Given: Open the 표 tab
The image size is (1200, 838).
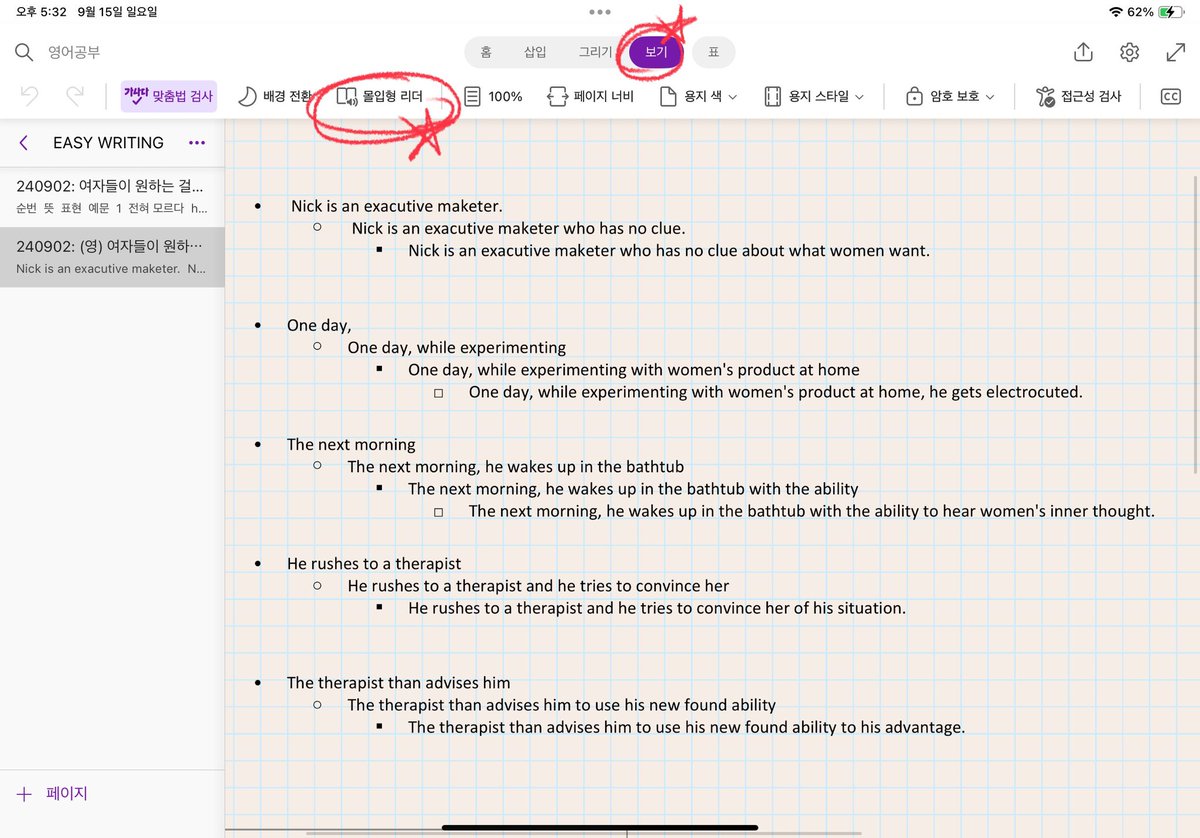Looking at the screenshot, I should [x=713, y=52].
